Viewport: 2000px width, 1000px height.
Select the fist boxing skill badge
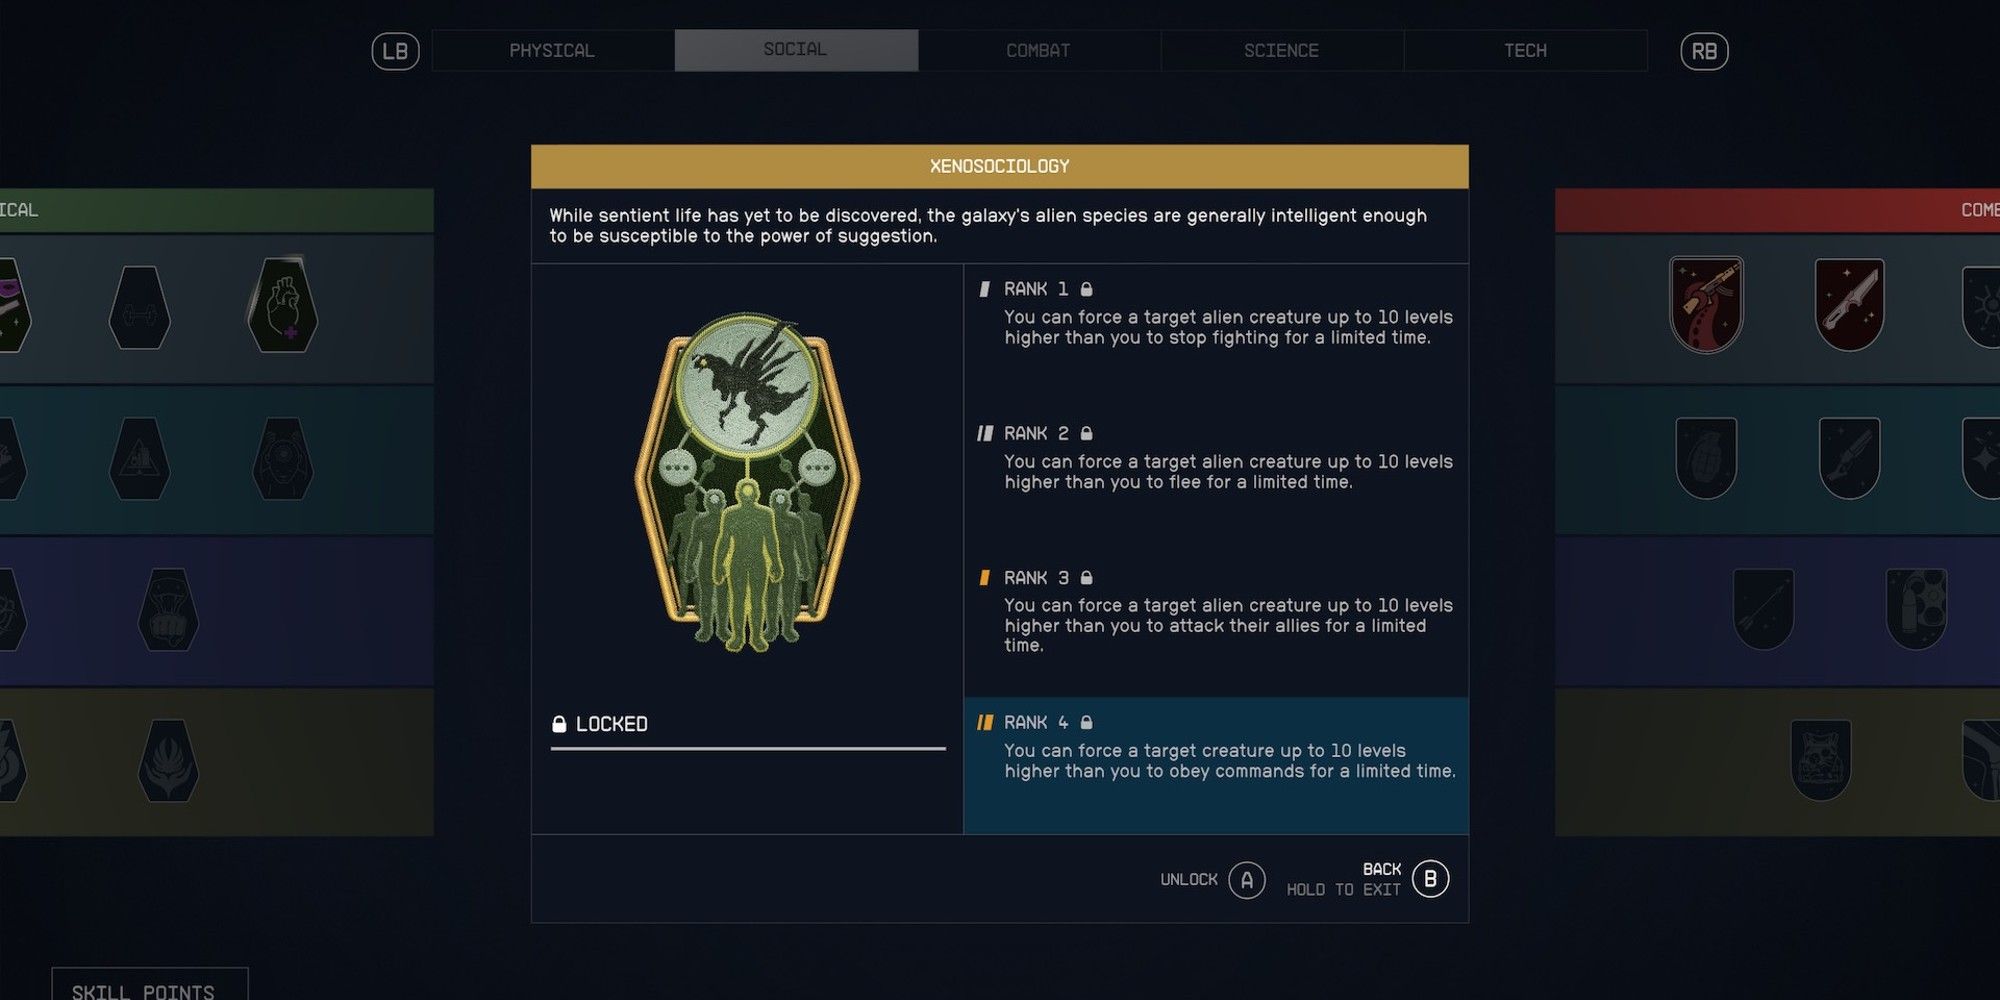pos(168,610)
